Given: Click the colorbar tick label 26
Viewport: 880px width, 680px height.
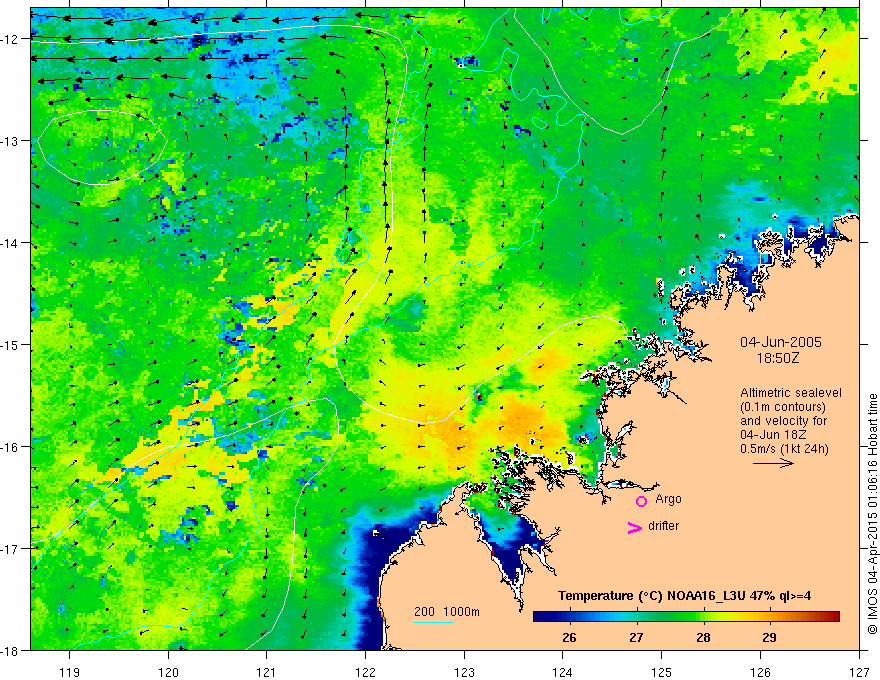Looking at the screenshot, I should 569,637.
